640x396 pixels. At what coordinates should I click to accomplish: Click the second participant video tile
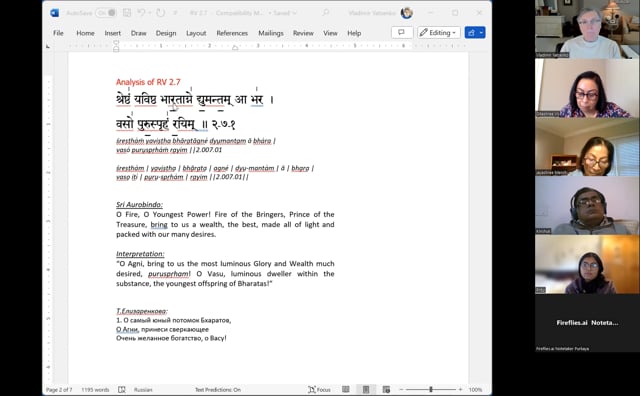click(x=587, y=88)
